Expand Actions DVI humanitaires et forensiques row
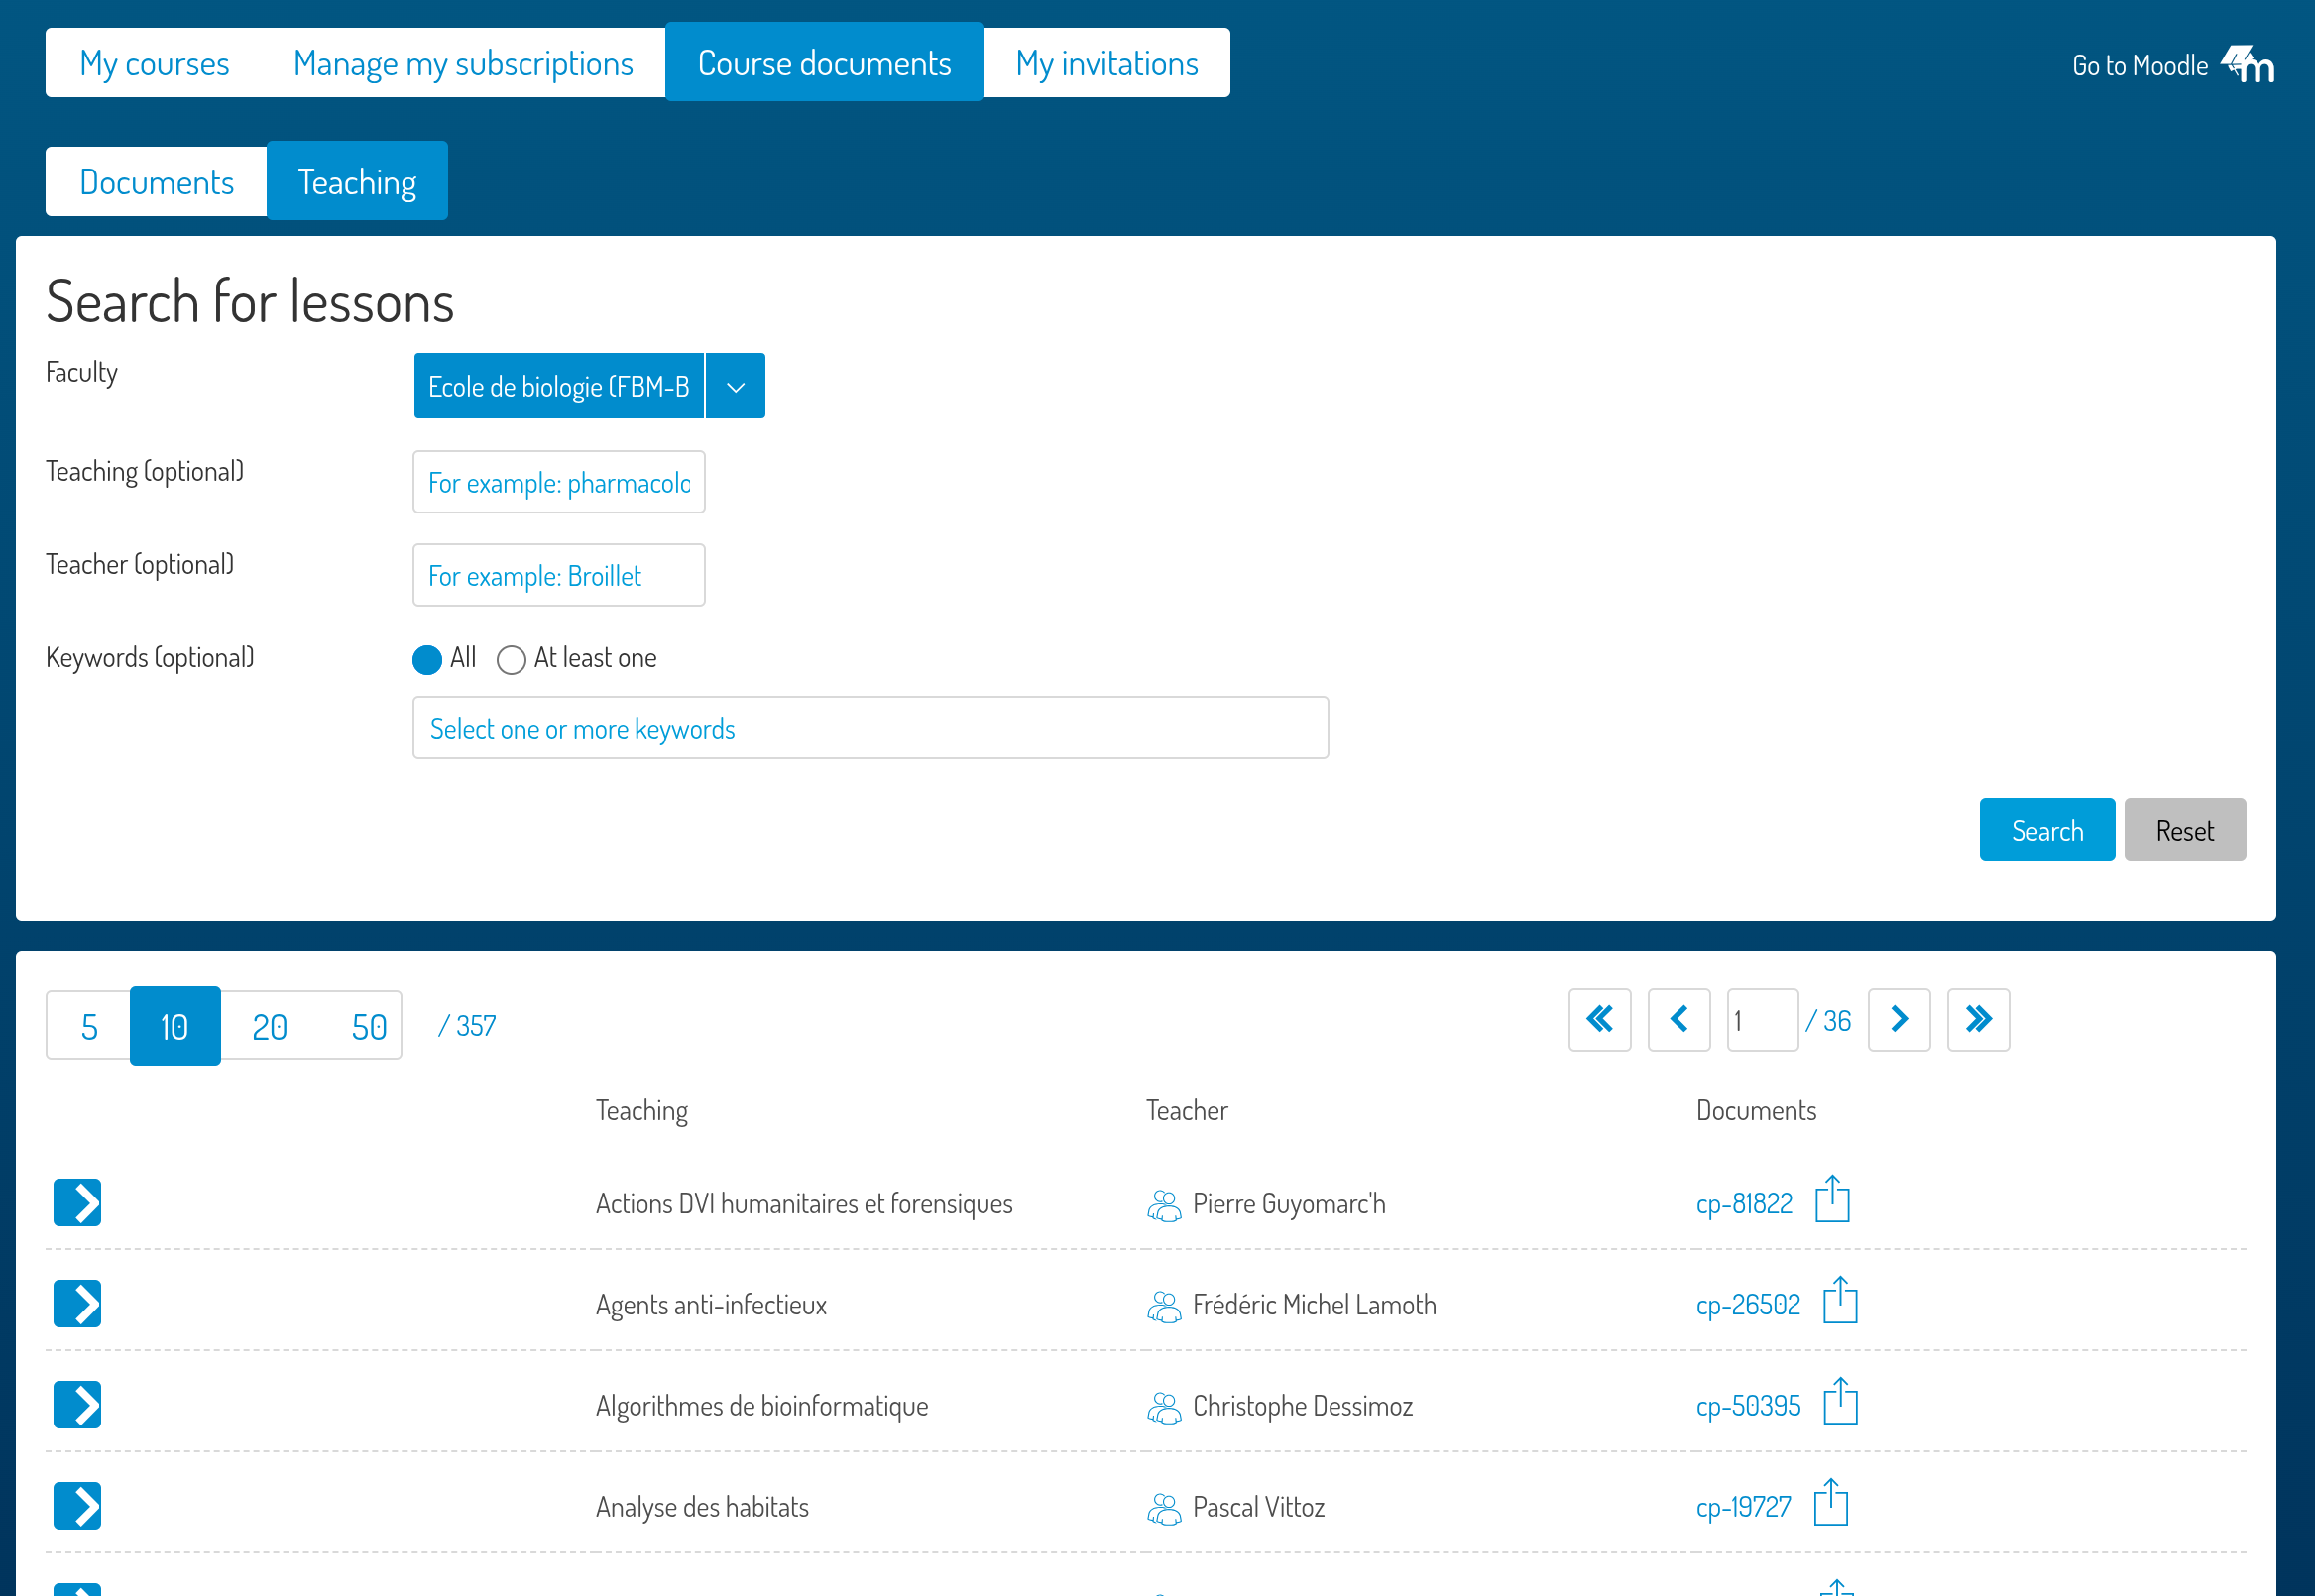This screenshot has width=2315, height=1596. tap(77, 1203)
